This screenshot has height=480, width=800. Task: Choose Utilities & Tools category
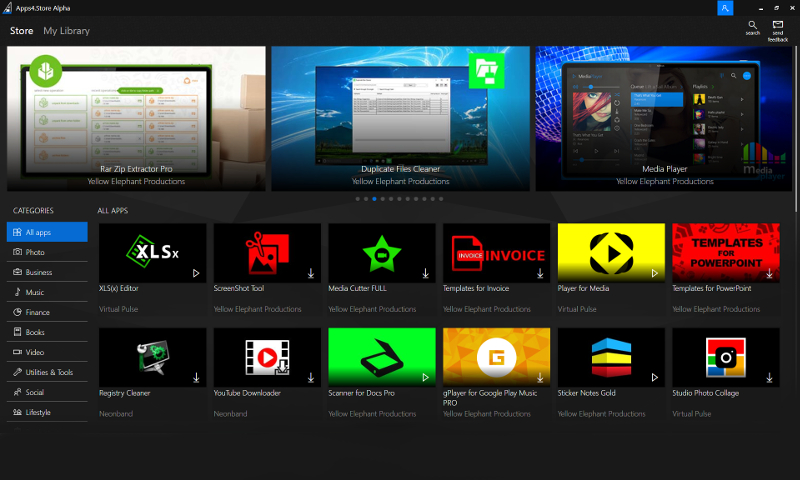(47, 372)
